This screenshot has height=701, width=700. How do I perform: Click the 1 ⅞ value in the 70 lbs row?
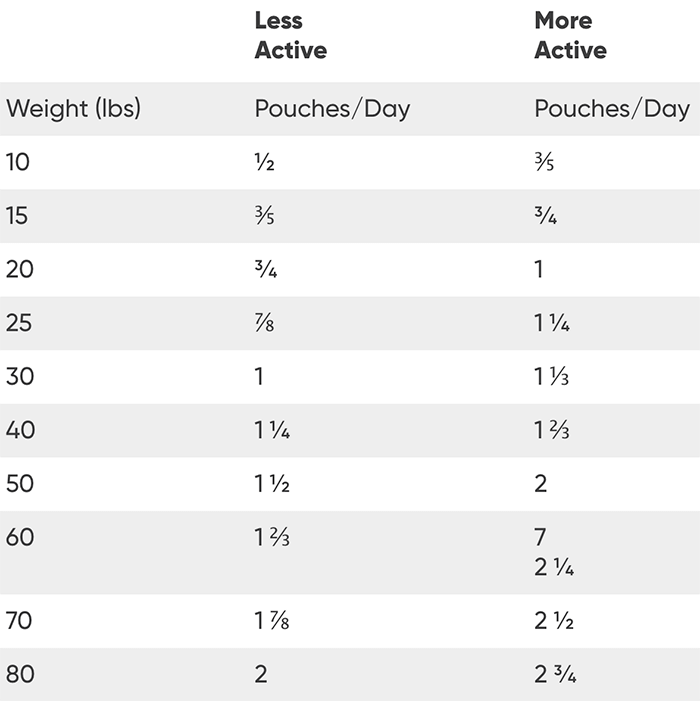pyautogui.click(x=272, y=621)
